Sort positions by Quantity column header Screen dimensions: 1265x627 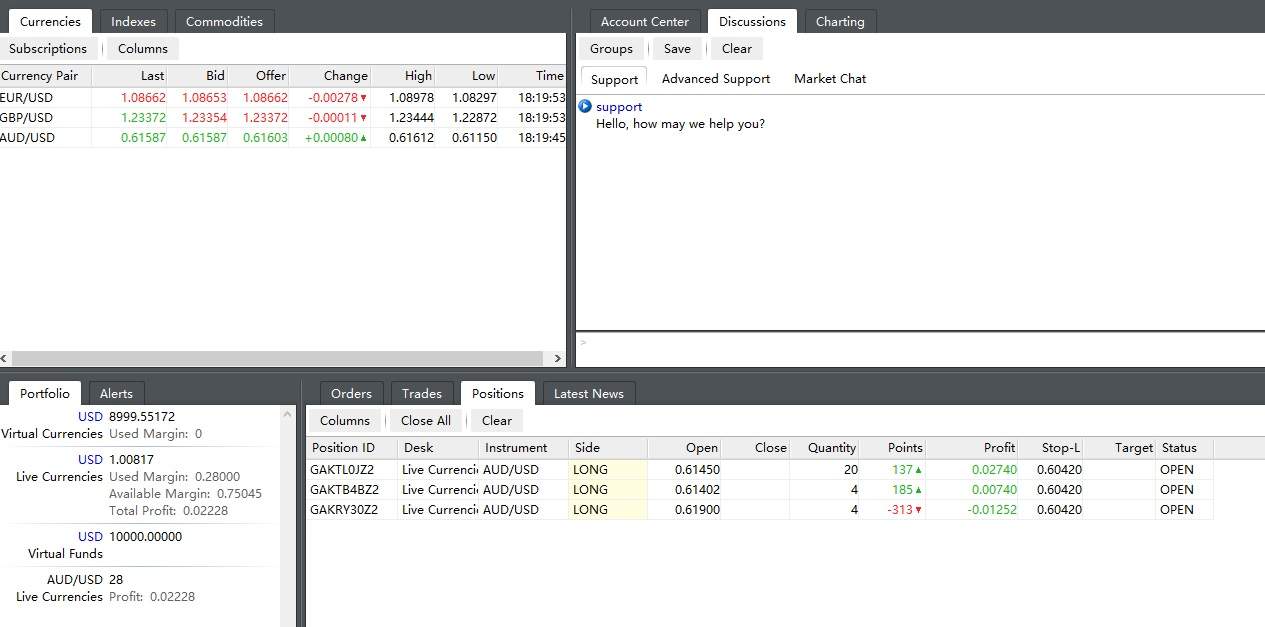click(x=824, y=447)
